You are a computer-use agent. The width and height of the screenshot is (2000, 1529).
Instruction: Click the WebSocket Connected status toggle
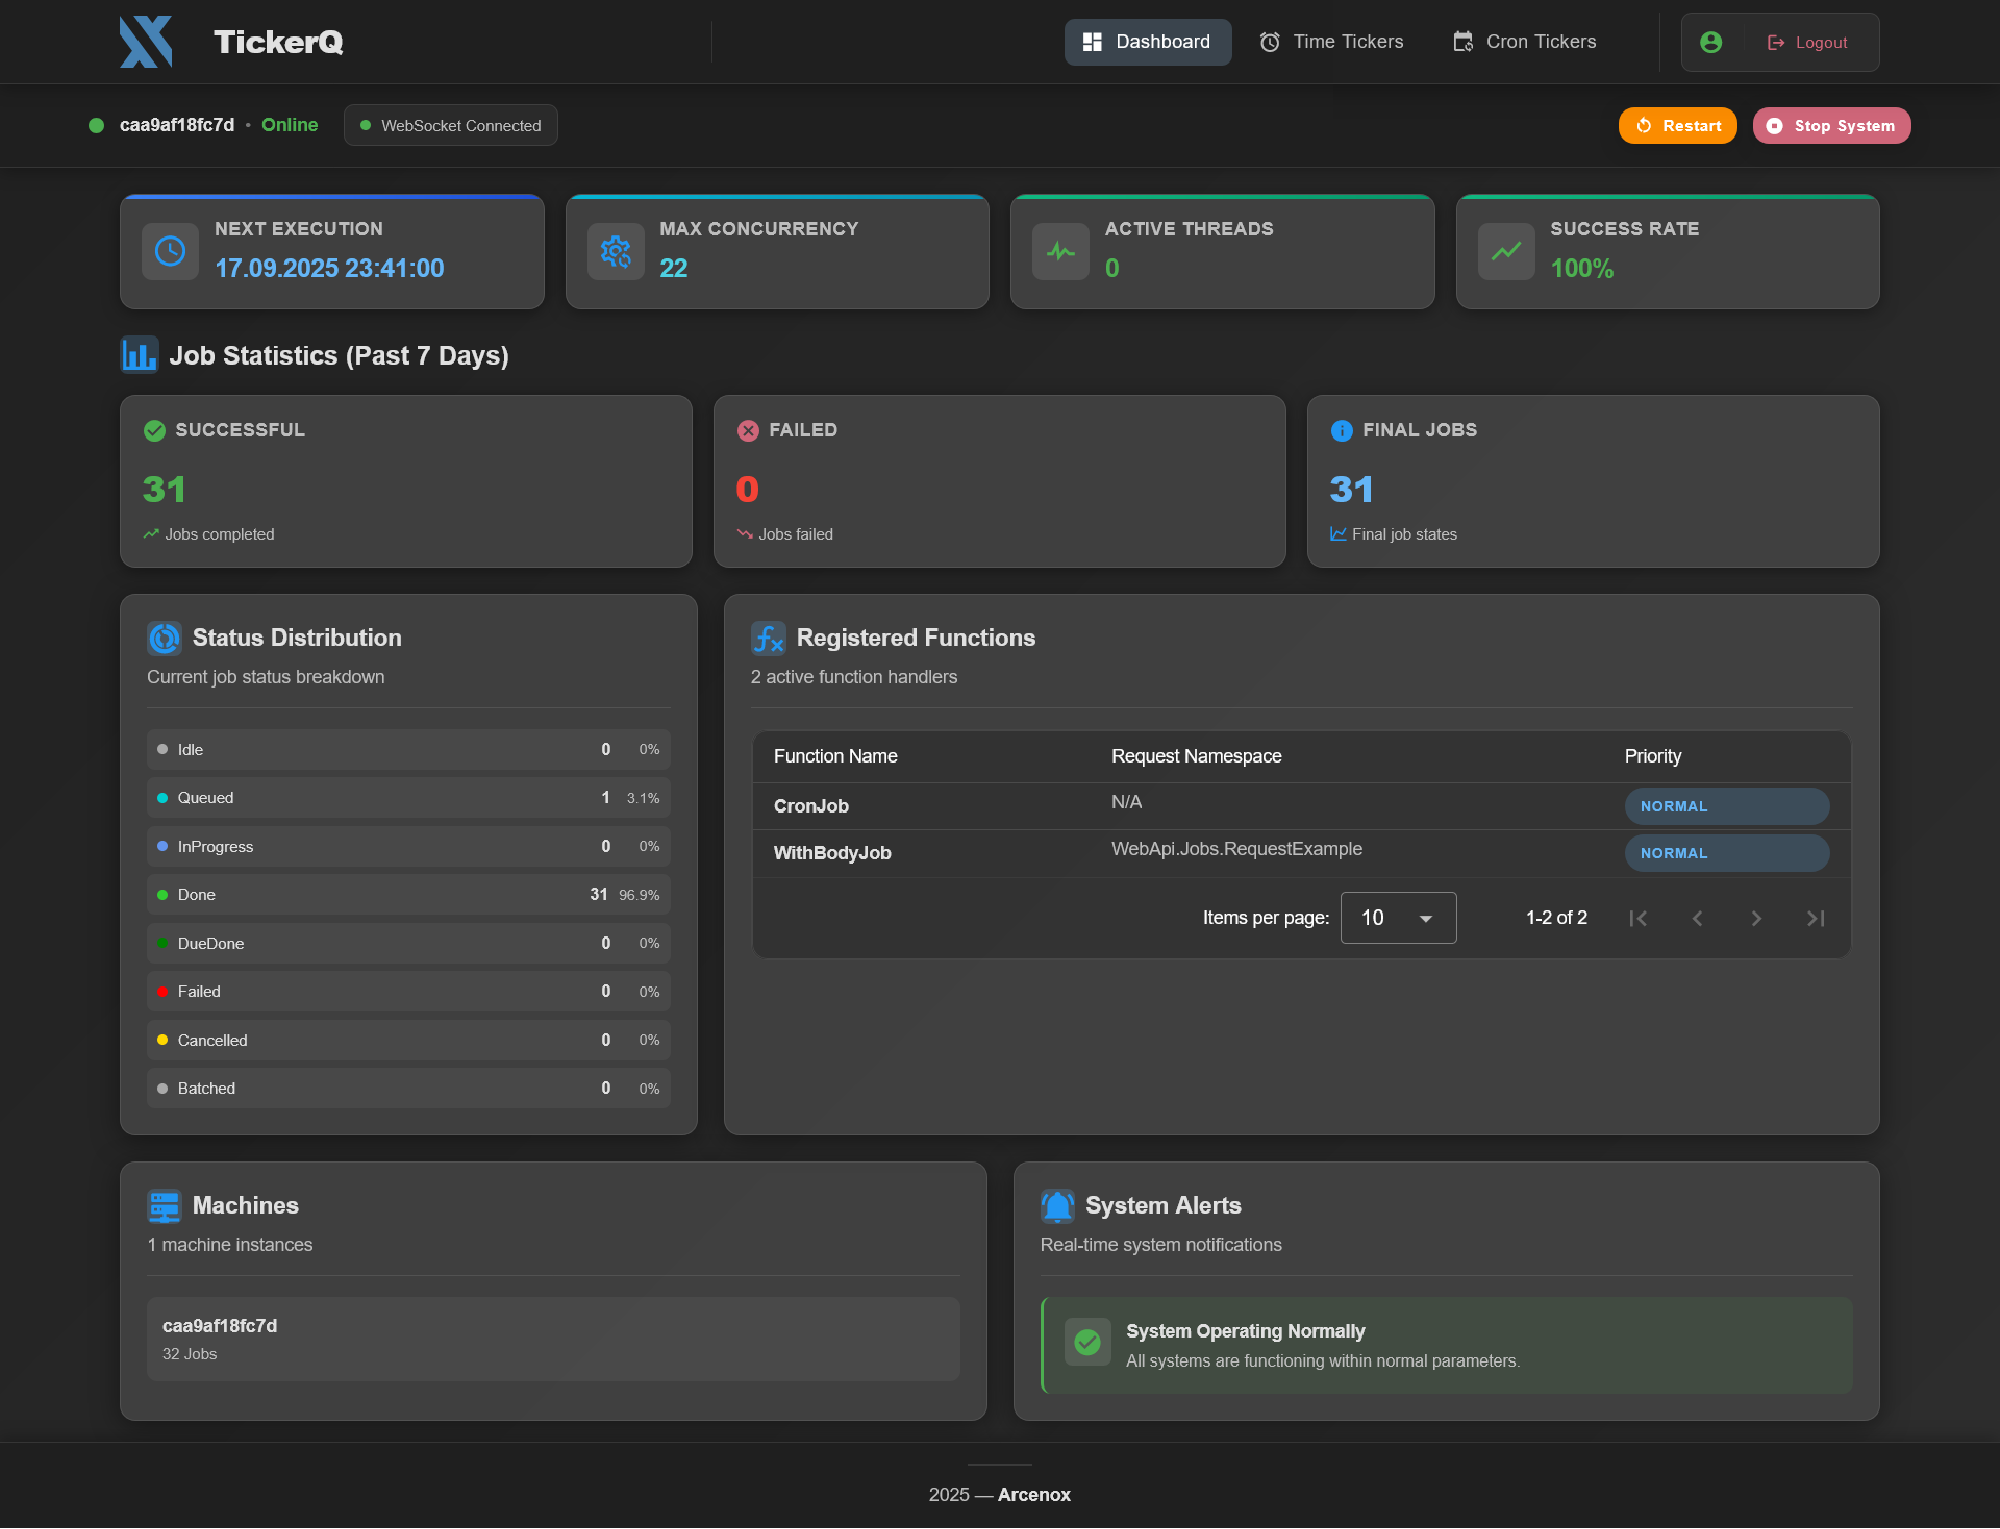449,125
